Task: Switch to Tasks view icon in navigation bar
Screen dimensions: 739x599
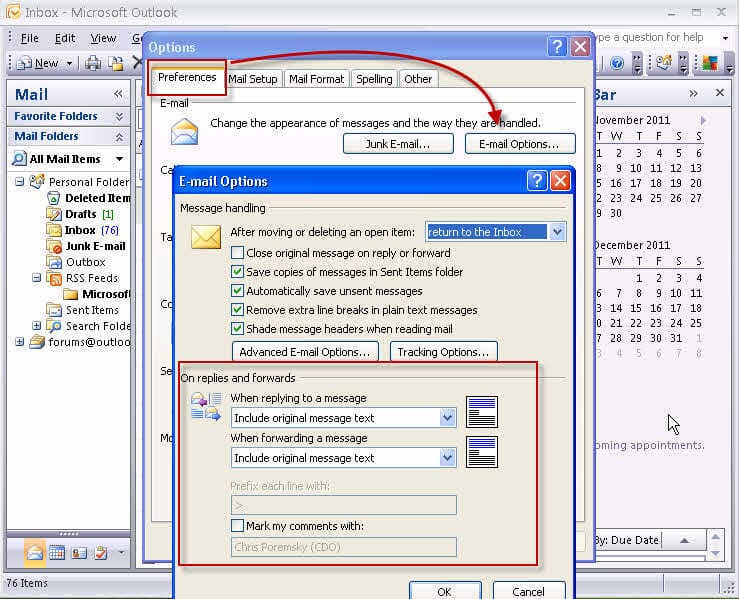Action: (100, 552)
